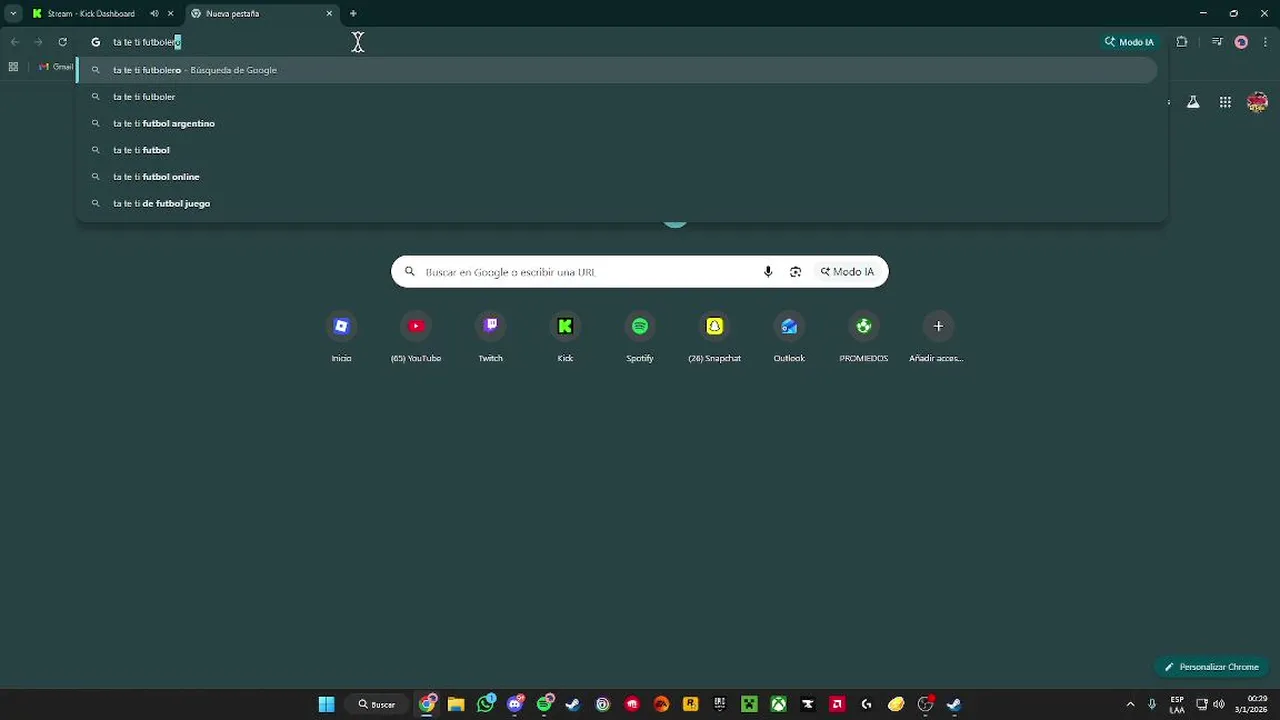Close the Nueva pestaña tab
1280x720 pixels.
click(x=329, y=14)
